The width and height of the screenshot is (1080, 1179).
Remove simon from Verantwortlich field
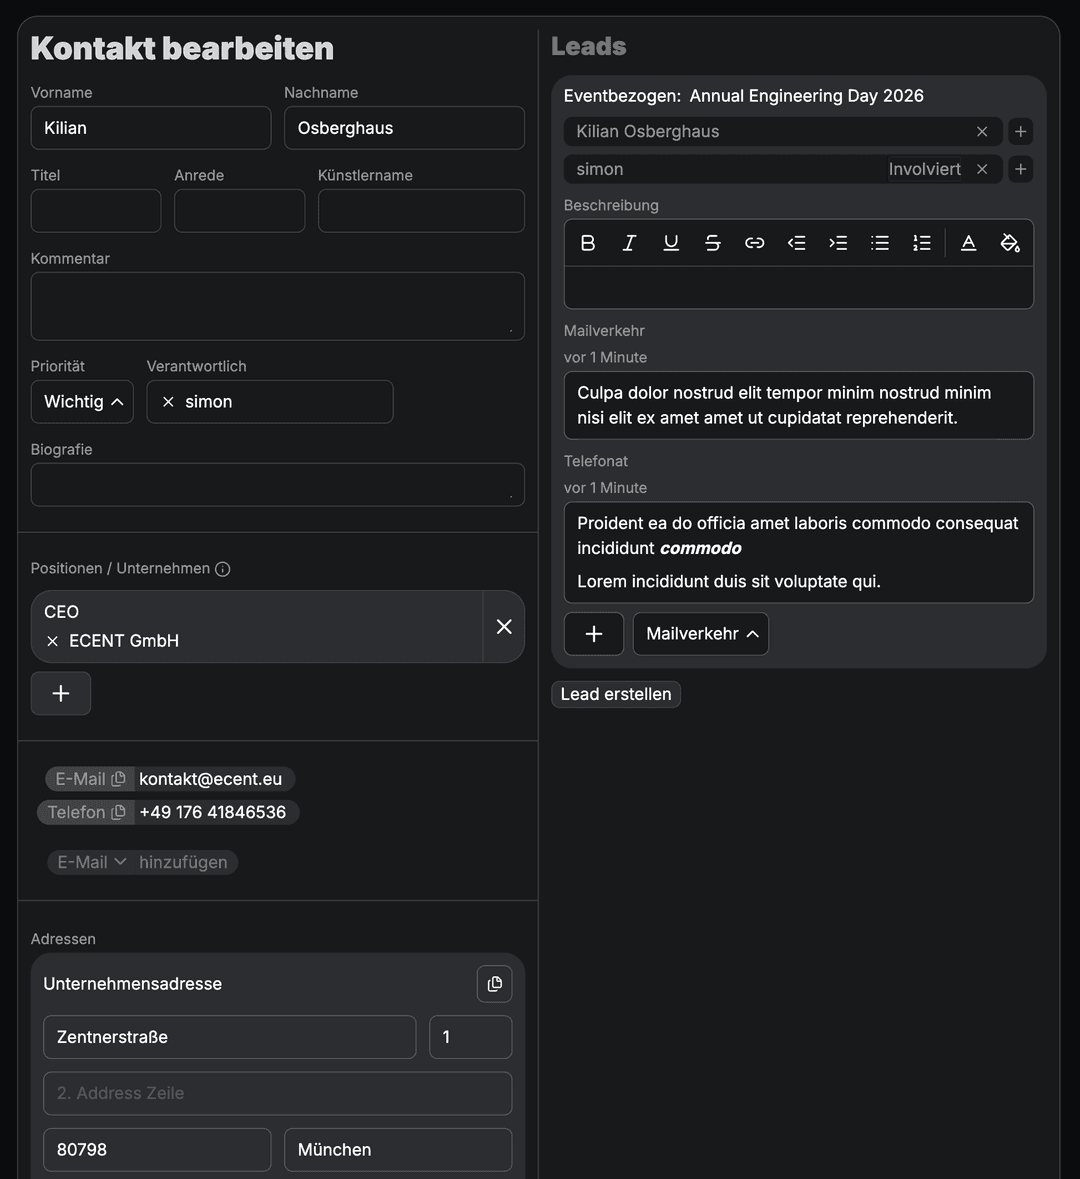click(x=168, y=402)
